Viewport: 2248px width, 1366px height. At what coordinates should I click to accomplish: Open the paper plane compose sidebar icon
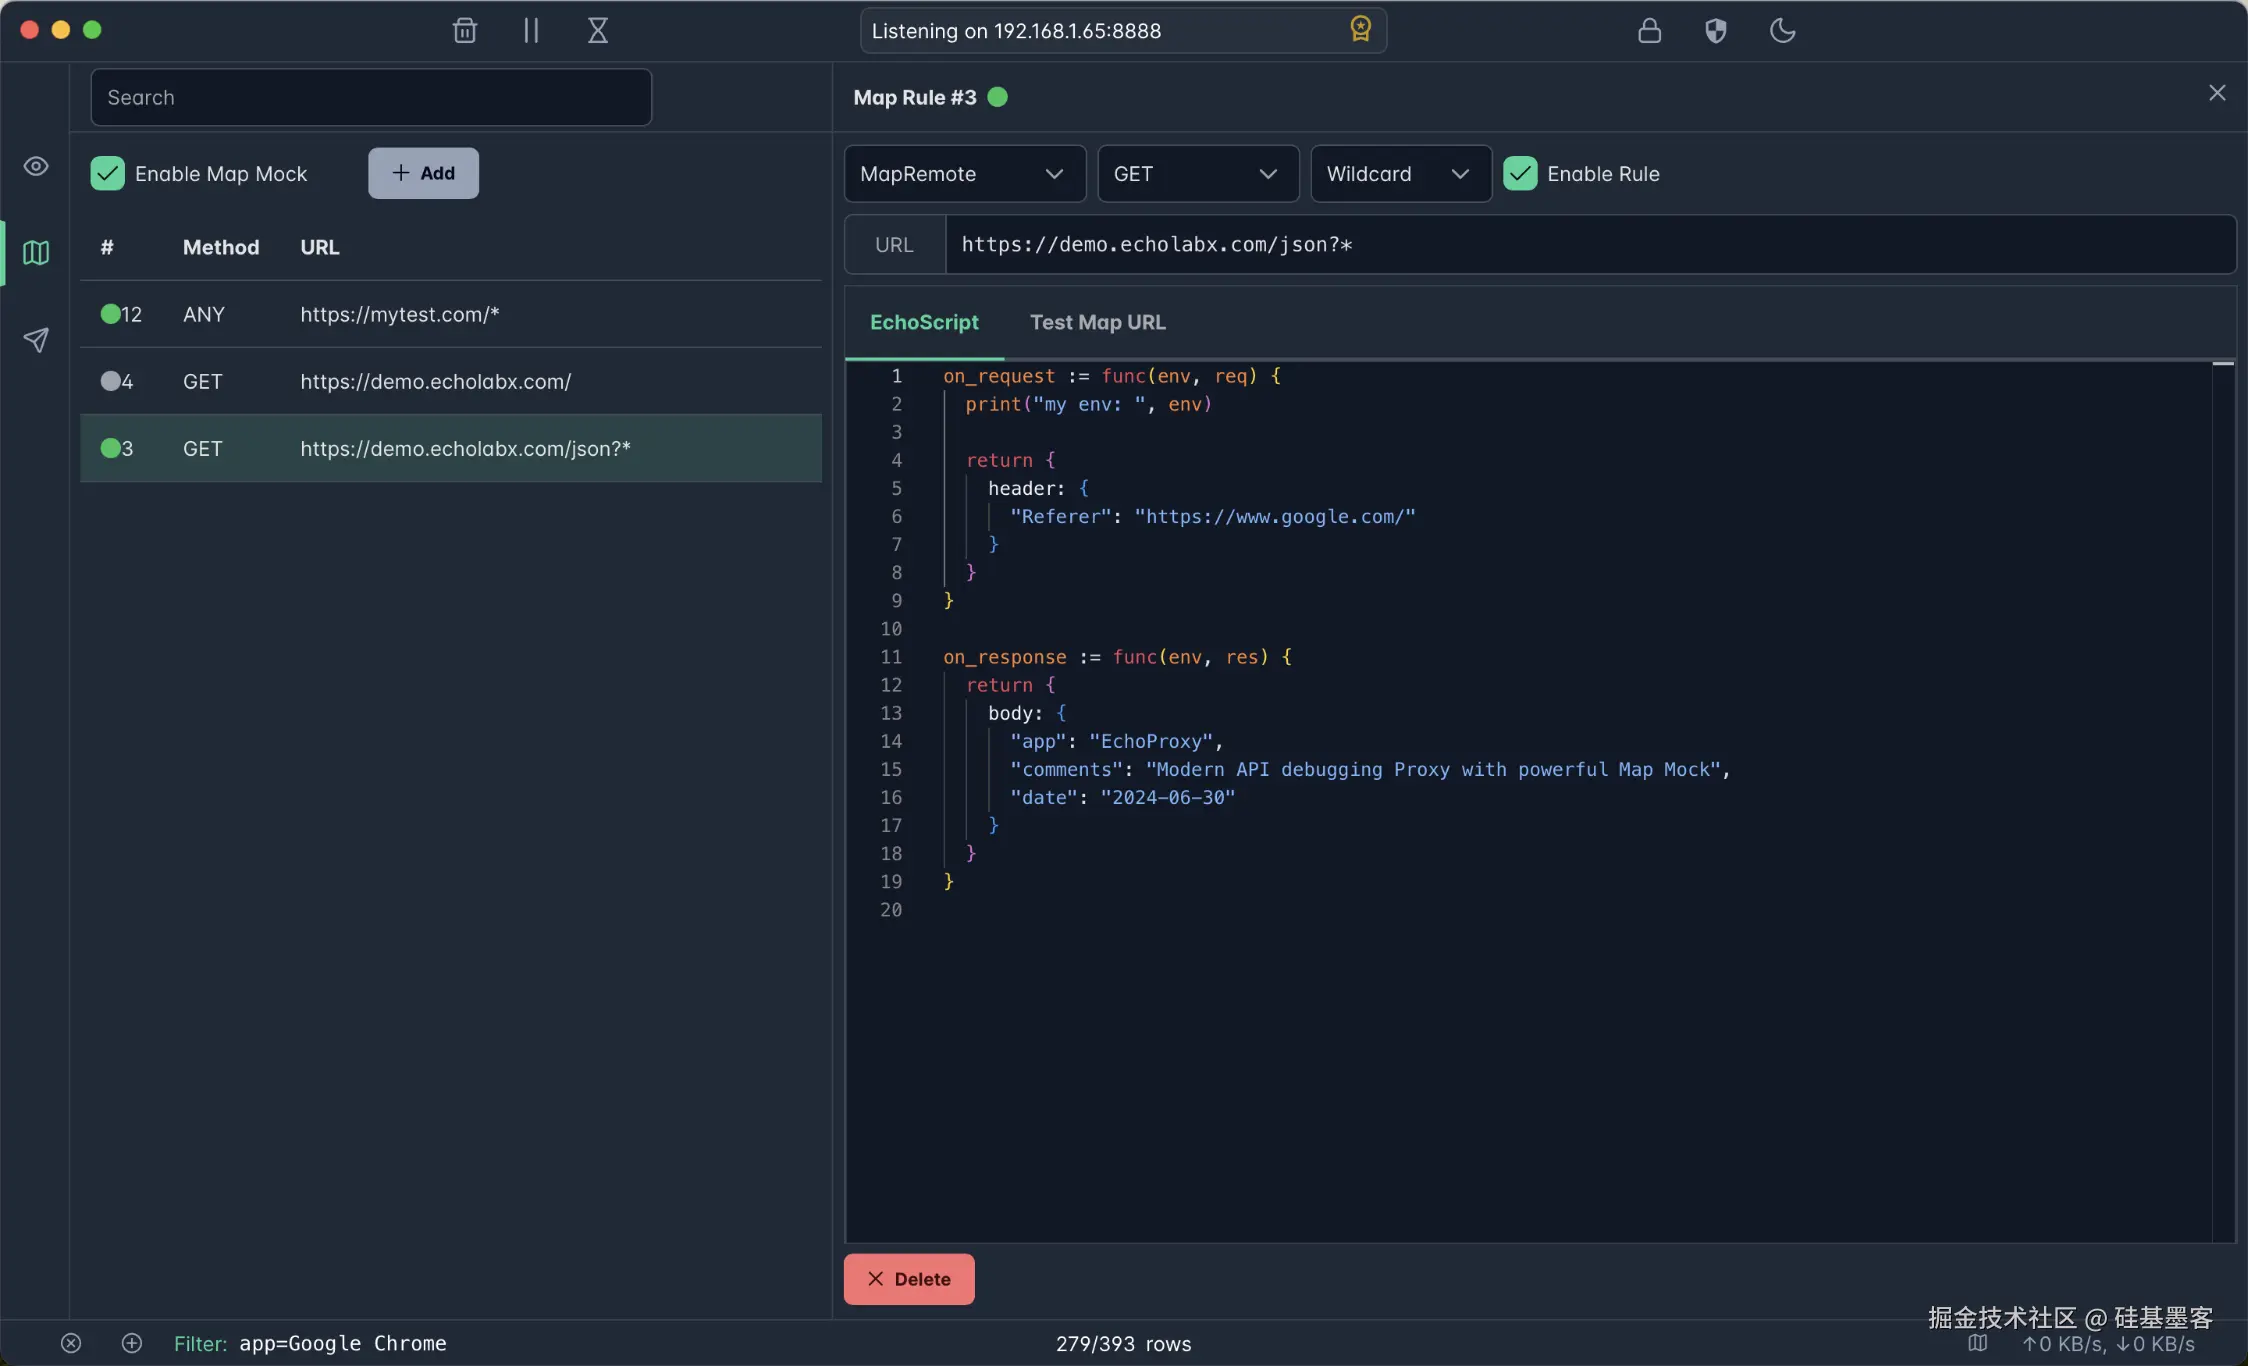36,340
